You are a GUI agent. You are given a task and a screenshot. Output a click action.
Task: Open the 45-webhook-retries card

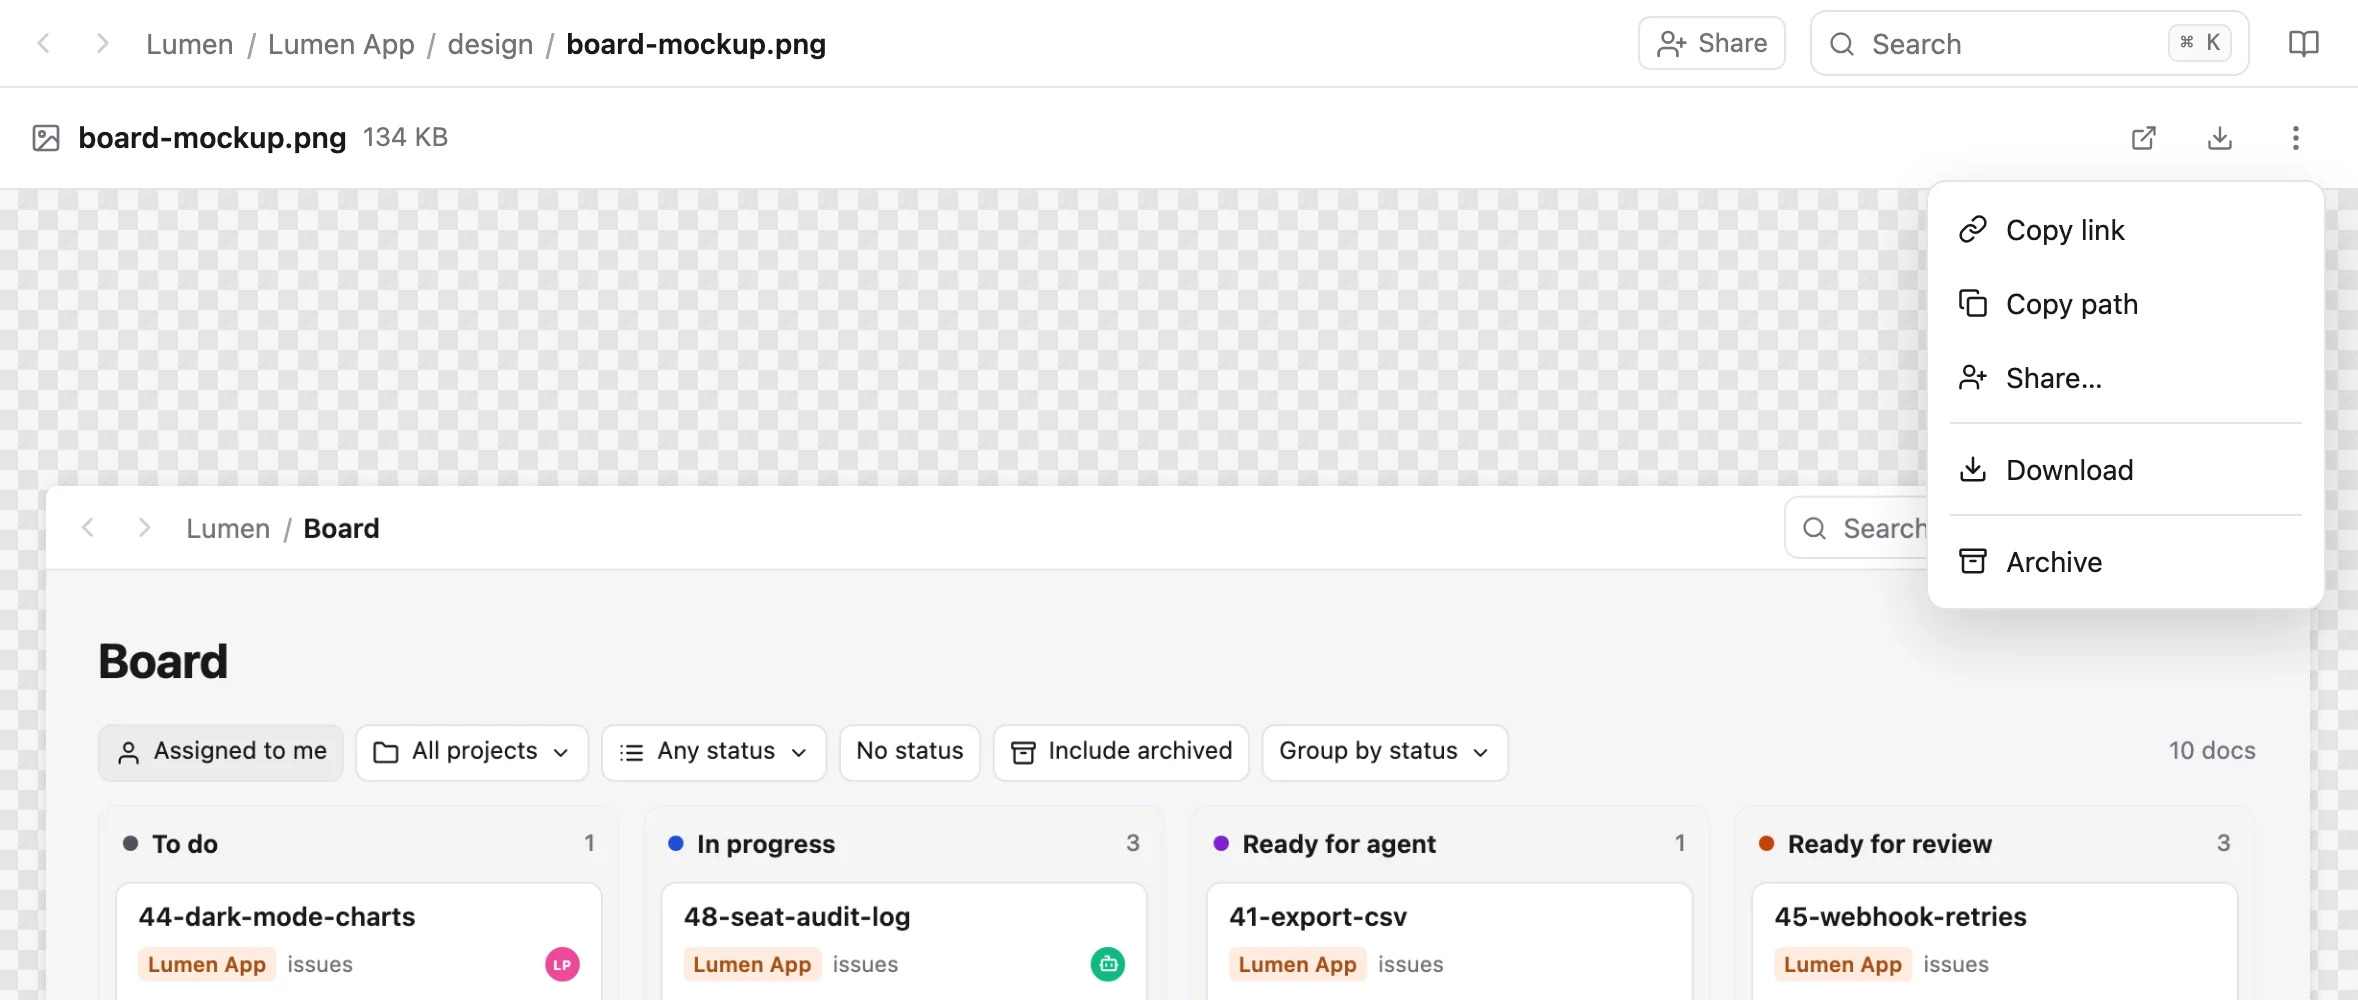pos(1995,940)
